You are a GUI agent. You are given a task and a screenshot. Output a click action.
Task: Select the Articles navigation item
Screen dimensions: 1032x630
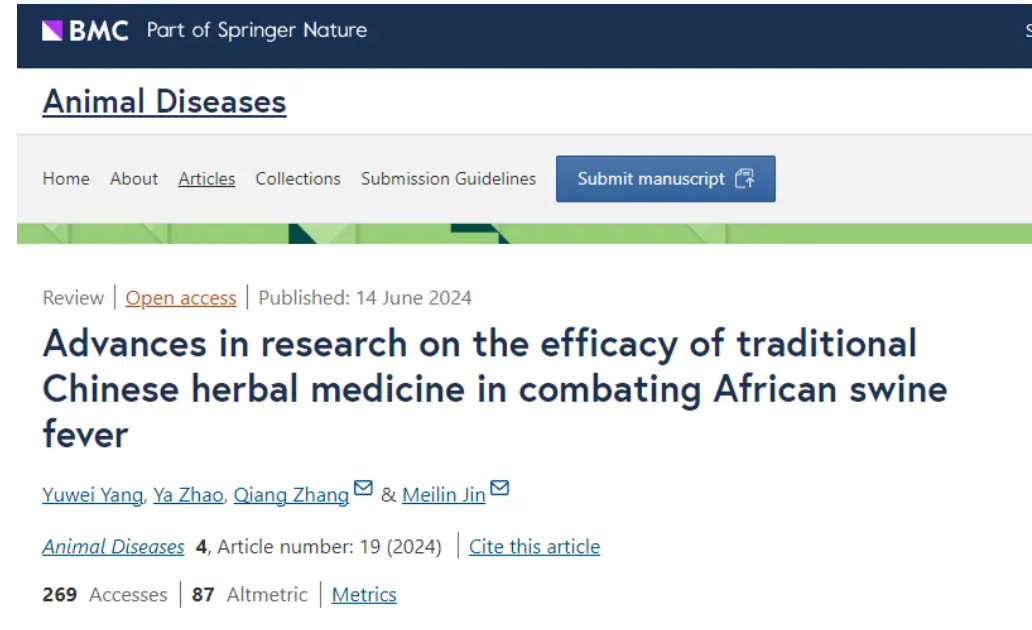tap(207, 178)
